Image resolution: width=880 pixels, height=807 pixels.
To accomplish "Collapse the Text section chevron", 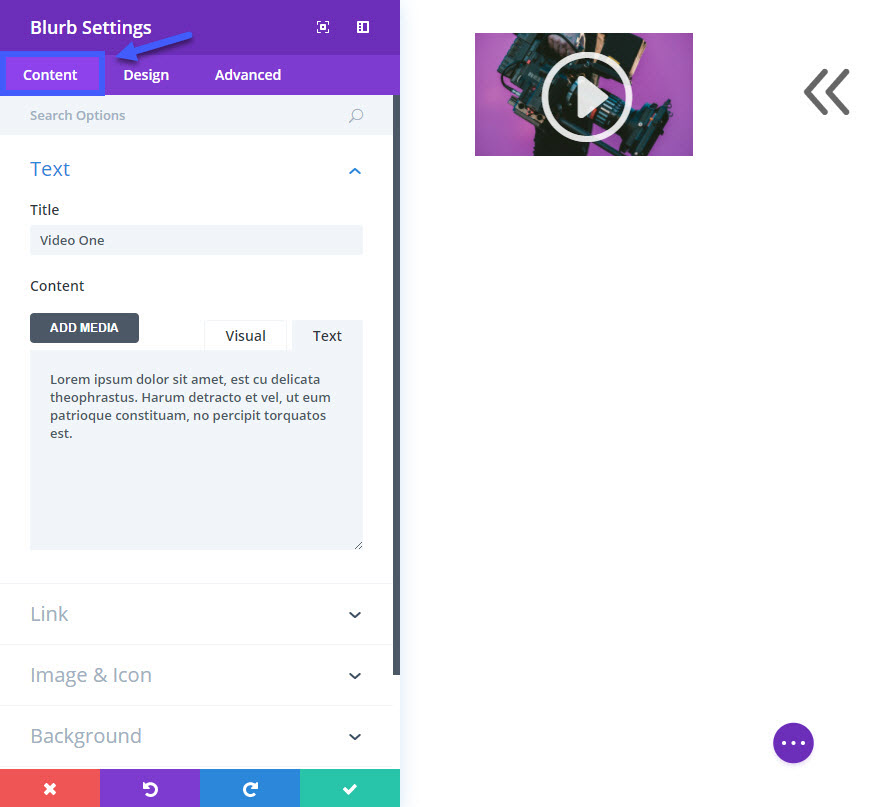I will tap(355, 171).
